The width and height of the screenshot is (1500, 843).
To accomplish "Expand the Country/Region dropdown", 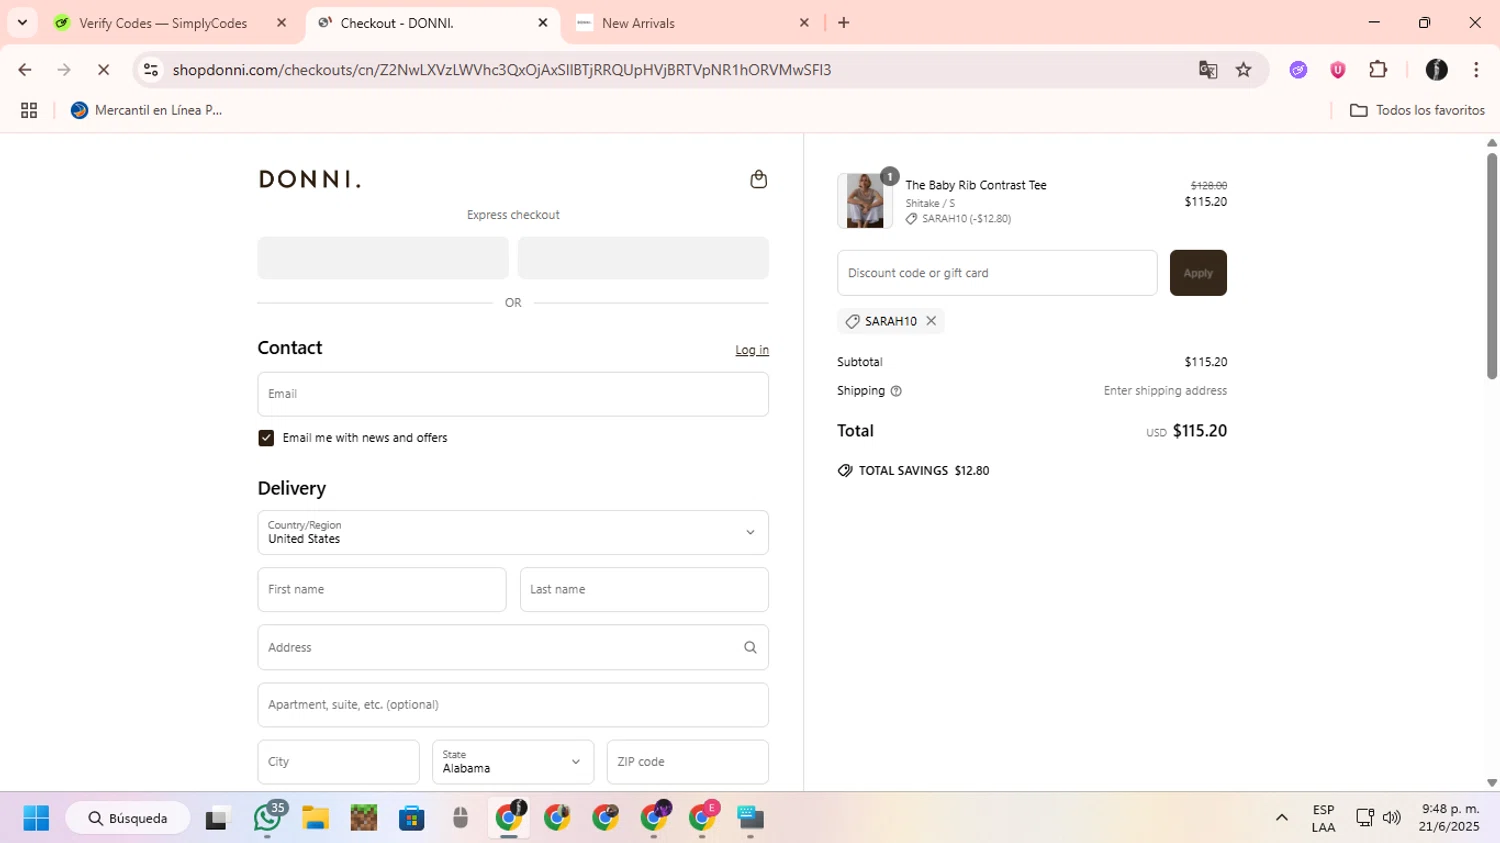I will [x=513, y=533].
